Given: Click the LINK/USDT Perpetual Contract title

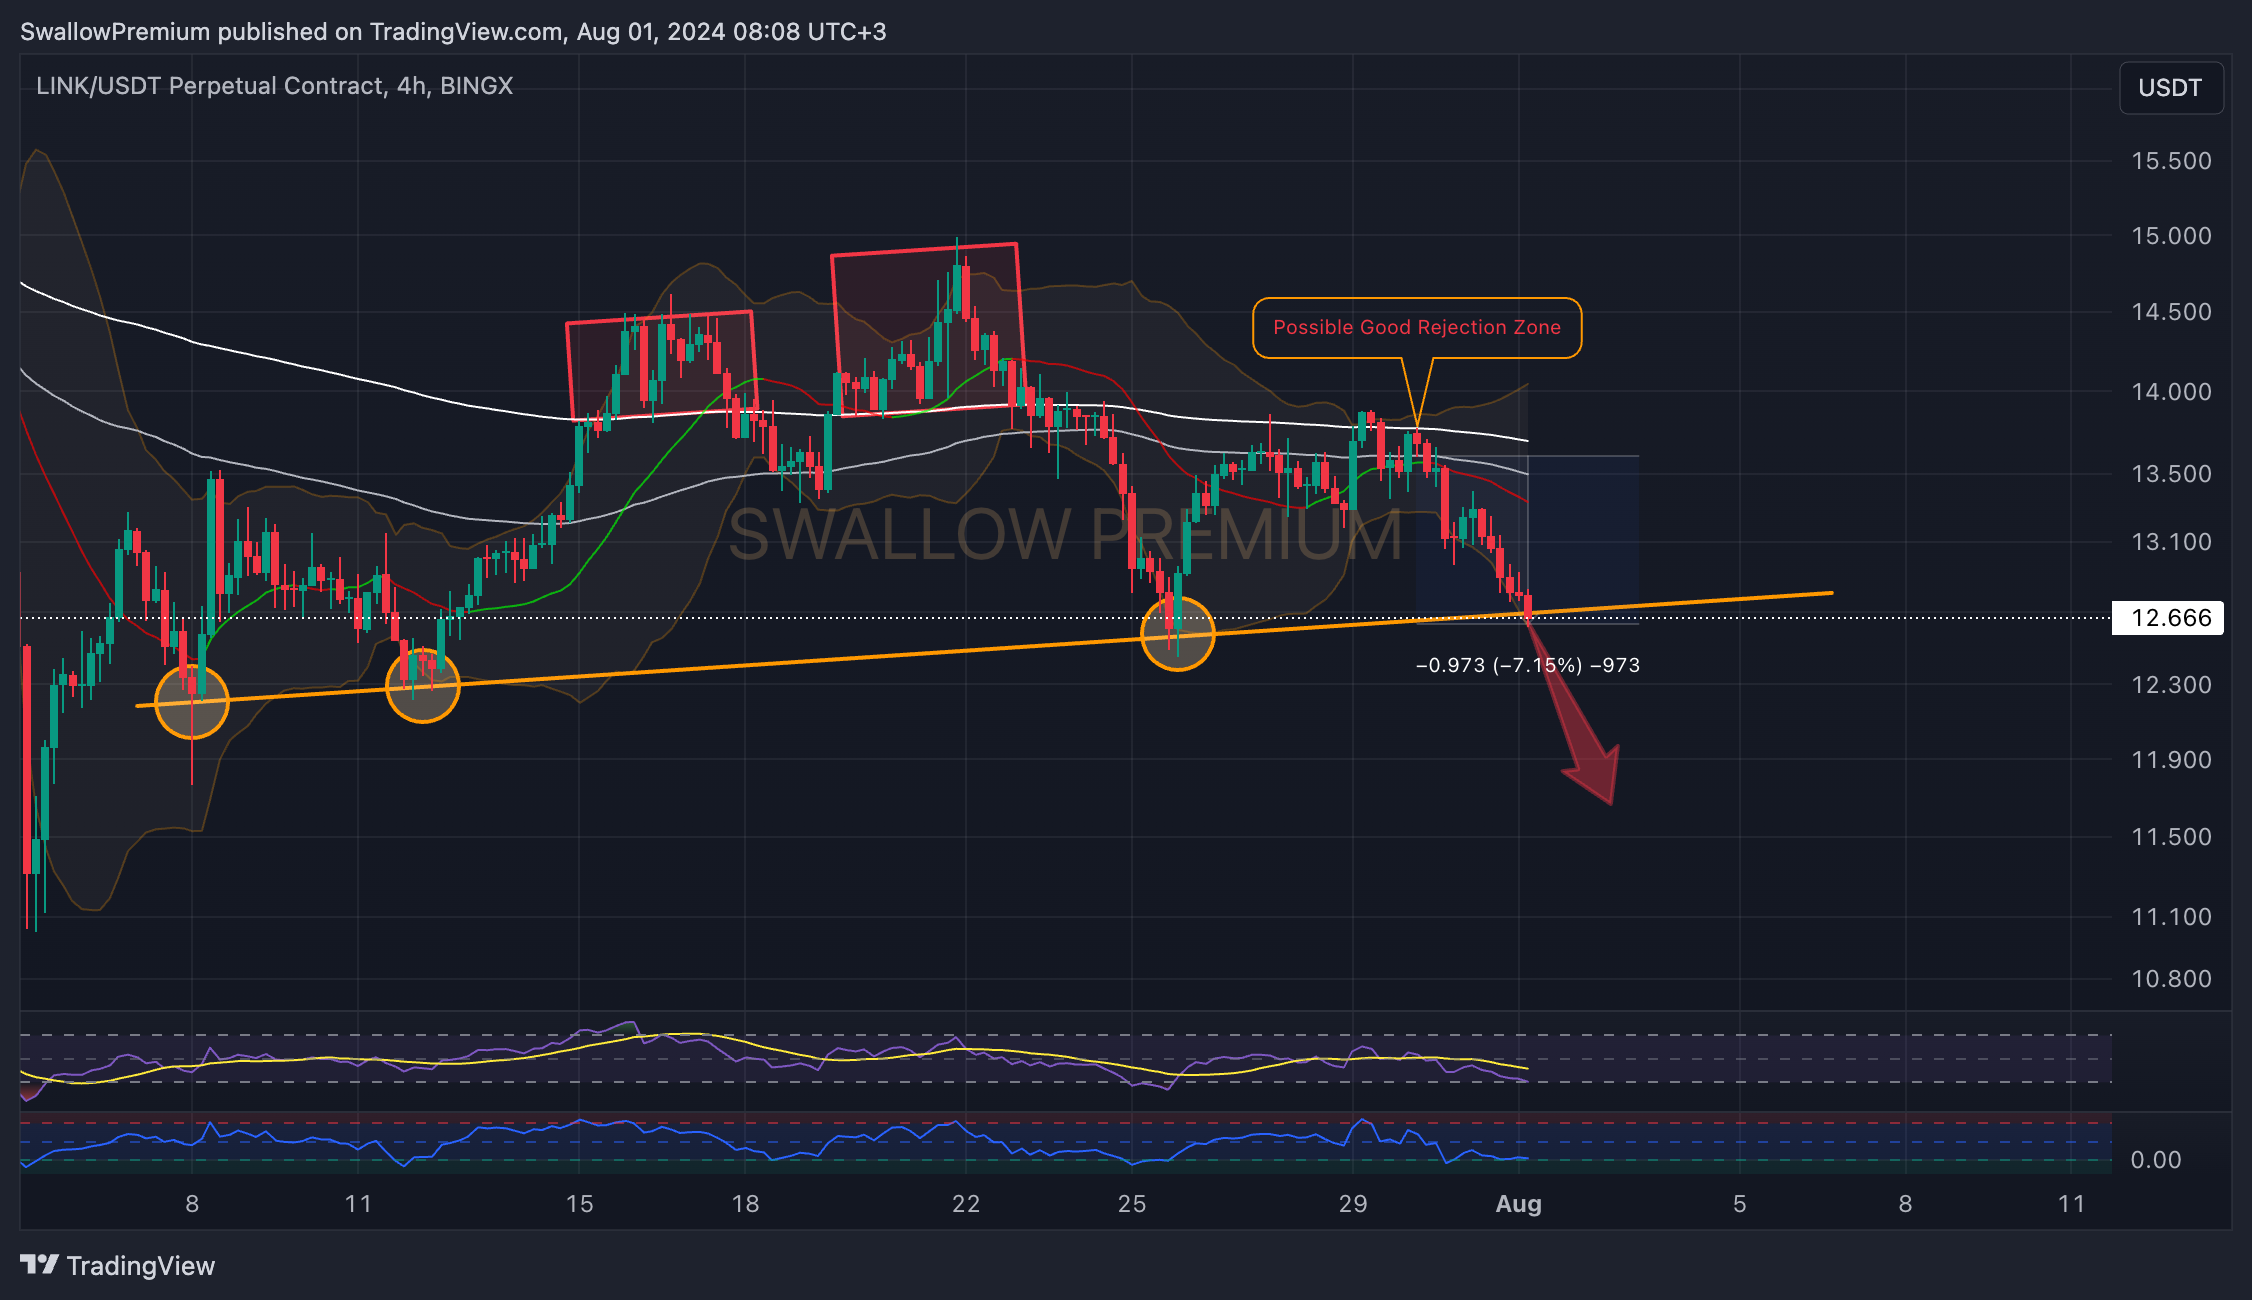Looking at the screenshot, I should [x=274, y=86].
